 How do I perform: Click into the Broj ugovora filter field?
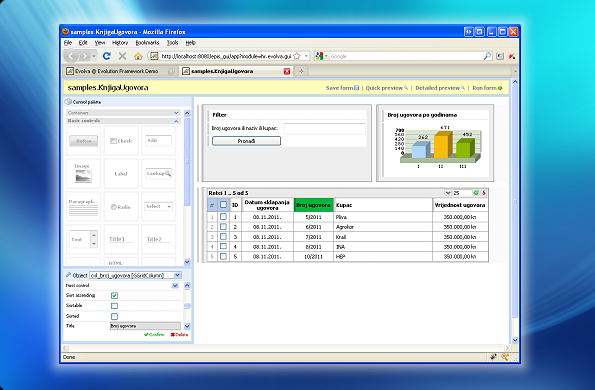(x=324, y=129)
